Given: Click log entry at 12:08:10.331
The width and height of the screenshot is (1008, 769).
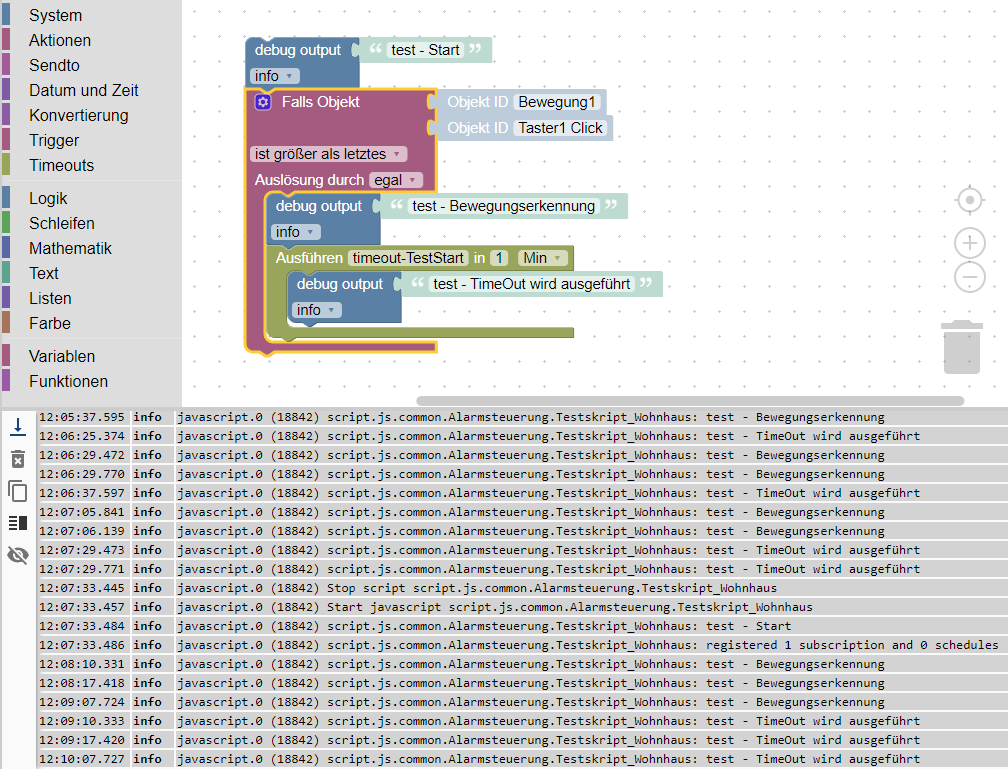Looking at the screenshot, I should pos(522,664).
